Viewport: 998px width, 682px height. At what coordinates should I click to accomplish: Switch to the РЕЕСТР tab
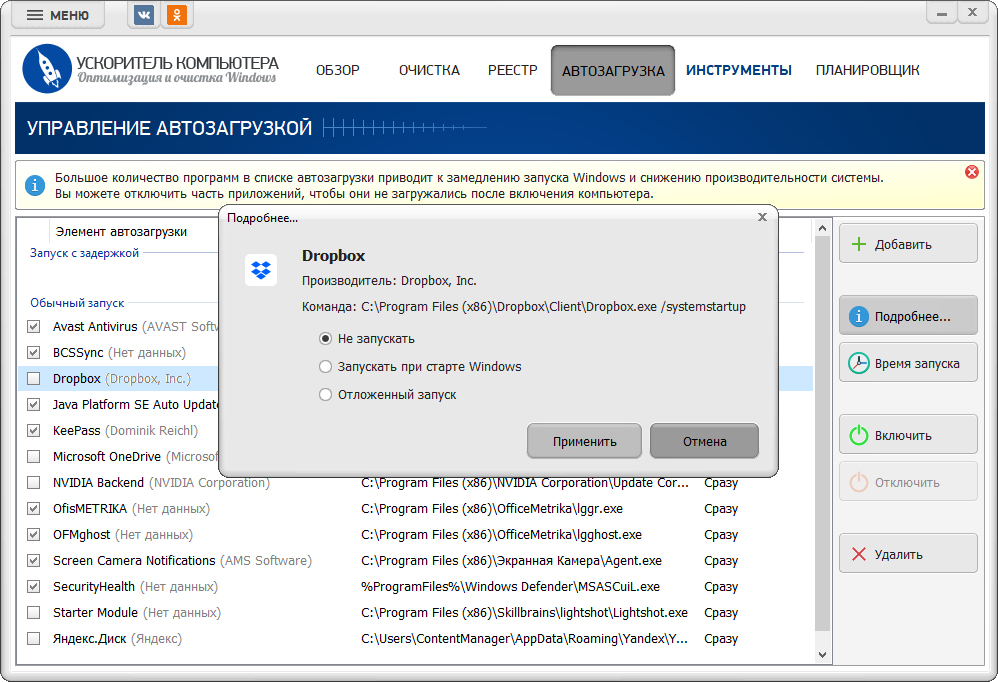pos(512,70)
